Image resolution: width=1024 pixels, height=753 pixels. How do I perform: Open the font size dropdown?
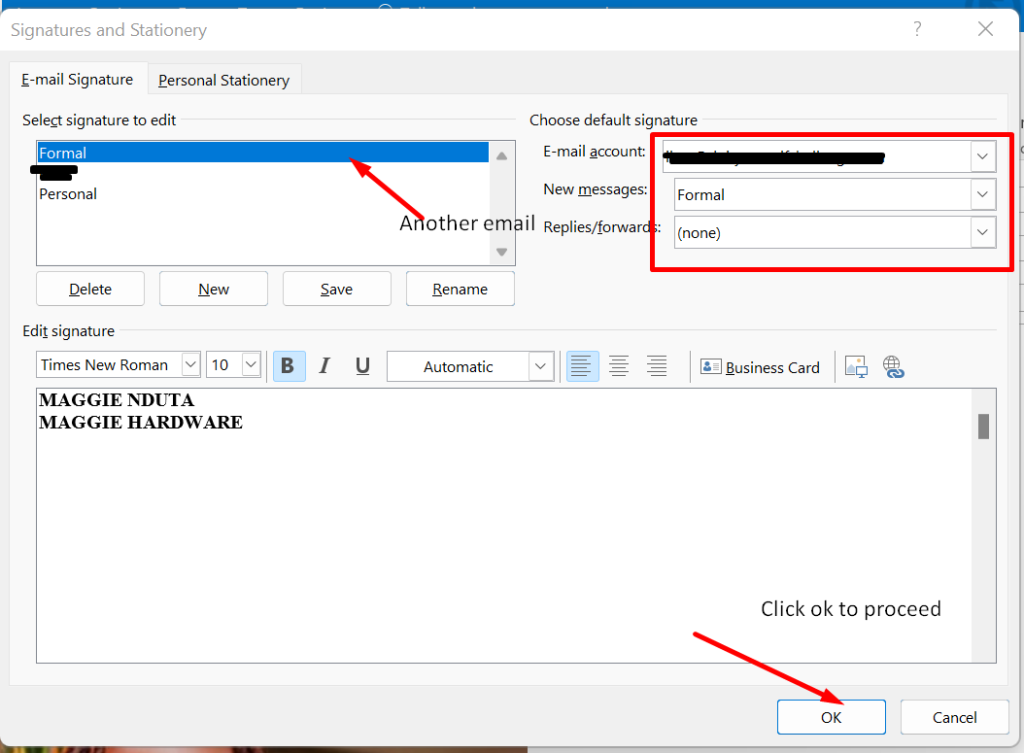251,365
